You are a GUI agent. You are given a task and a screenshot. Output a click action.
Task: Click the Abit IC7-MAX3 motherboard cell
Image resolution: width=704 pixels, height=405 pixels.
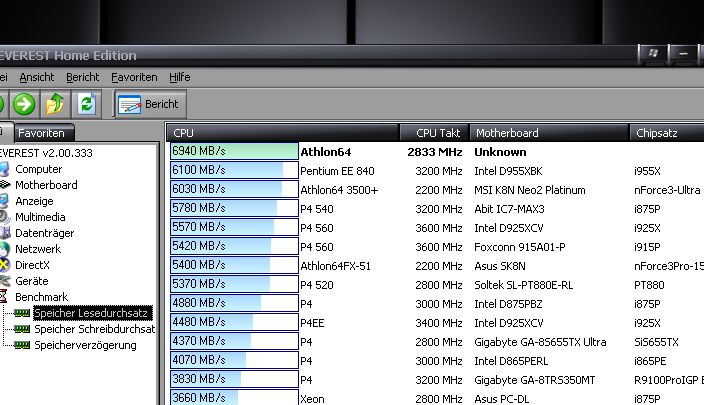click(509, 209)
